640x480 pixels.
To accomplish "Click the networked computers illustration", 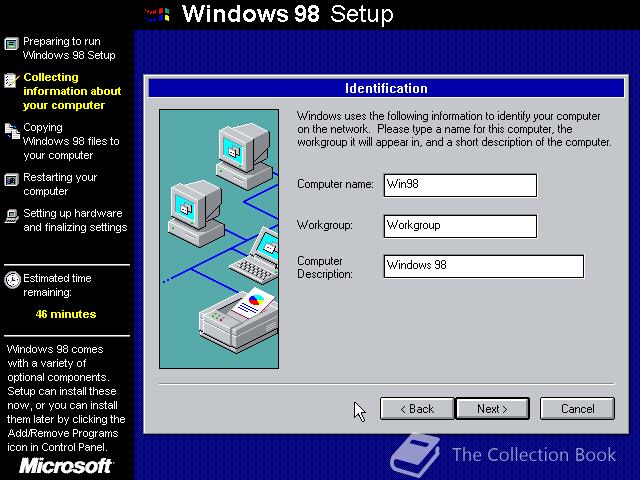I will pyautogui.click(x=219, y=239).
